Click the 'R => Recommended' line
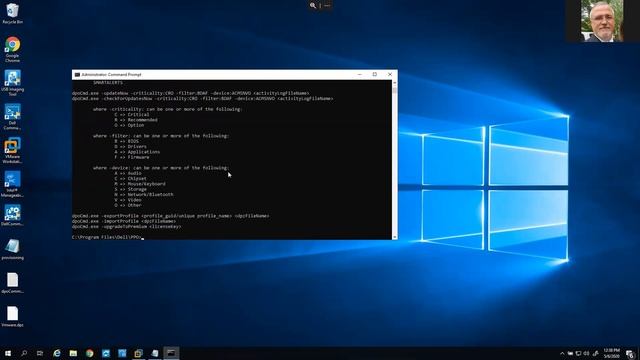This screenshot has height=360, width=640. pyautogui.click(x=136, y=120)
